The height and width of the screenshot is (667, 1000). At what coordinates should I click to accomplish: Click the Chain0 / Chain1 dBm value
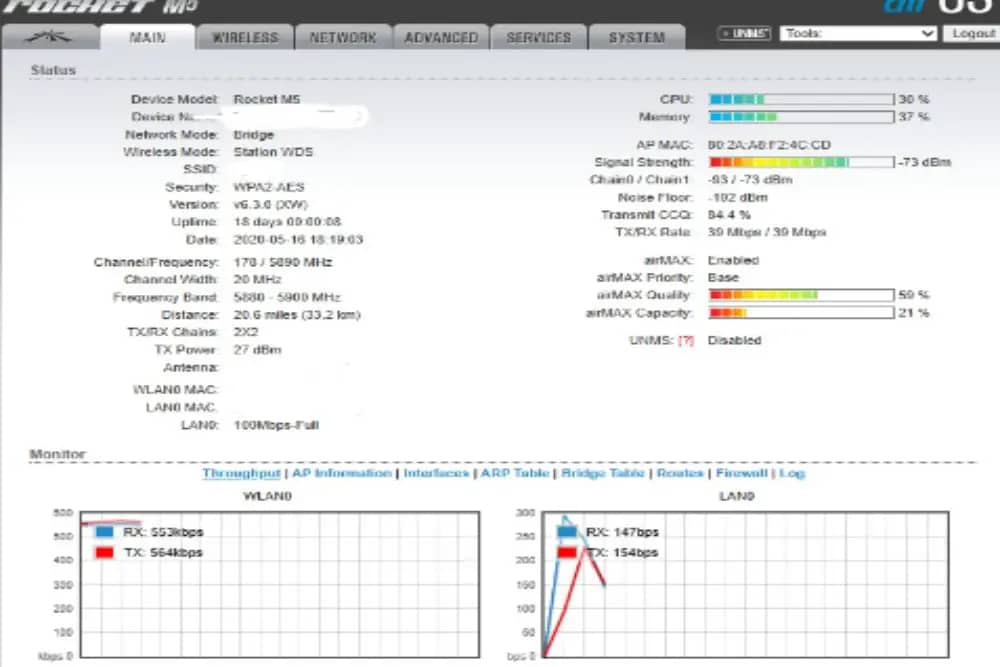coord(750,180)
